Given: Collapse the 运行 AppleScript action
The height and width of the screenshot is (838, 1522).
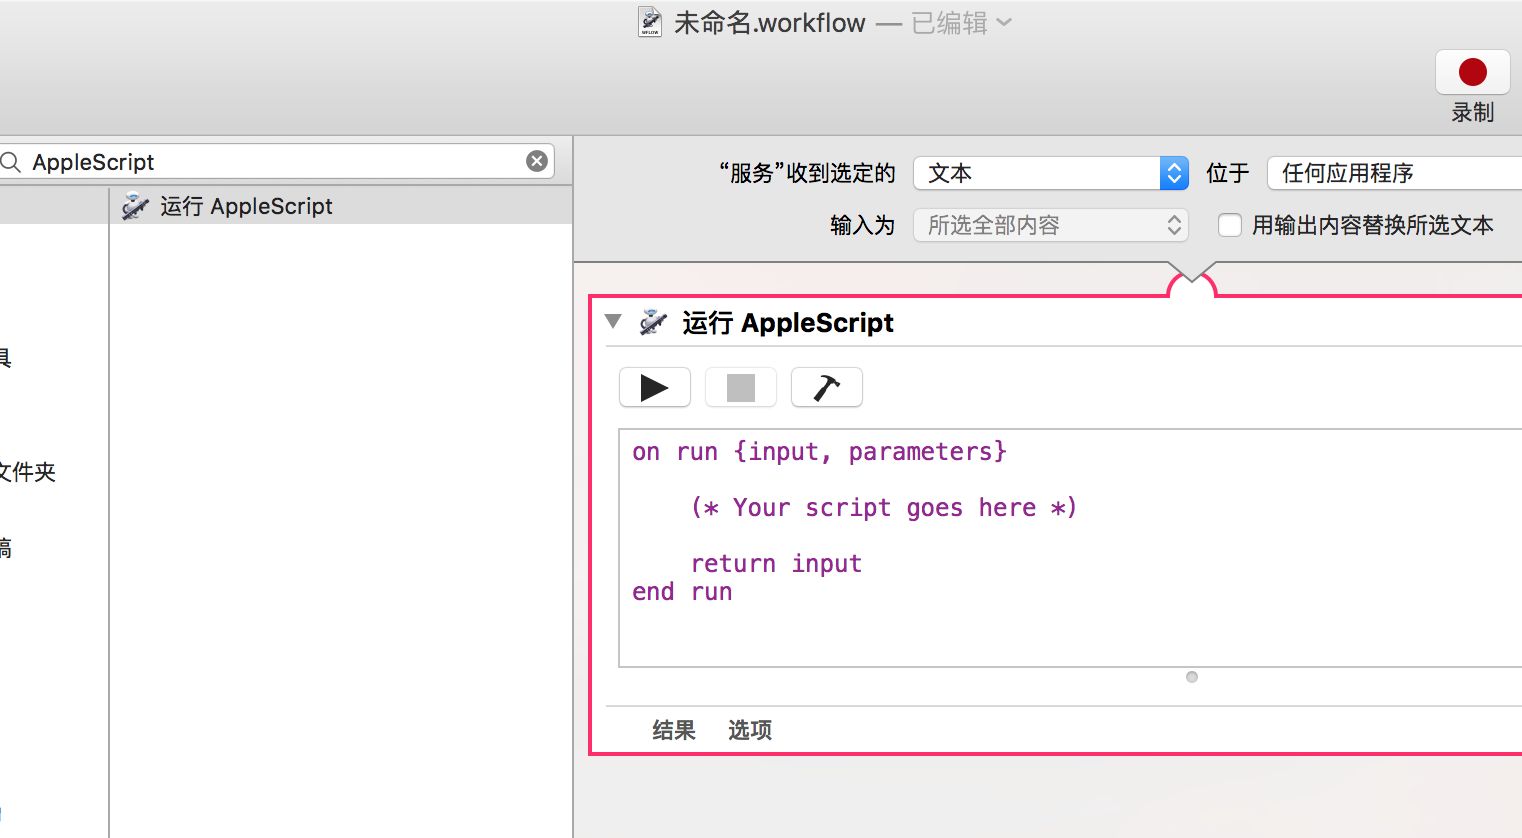Looking at the screenshot, I should click(x=613, y=321).
